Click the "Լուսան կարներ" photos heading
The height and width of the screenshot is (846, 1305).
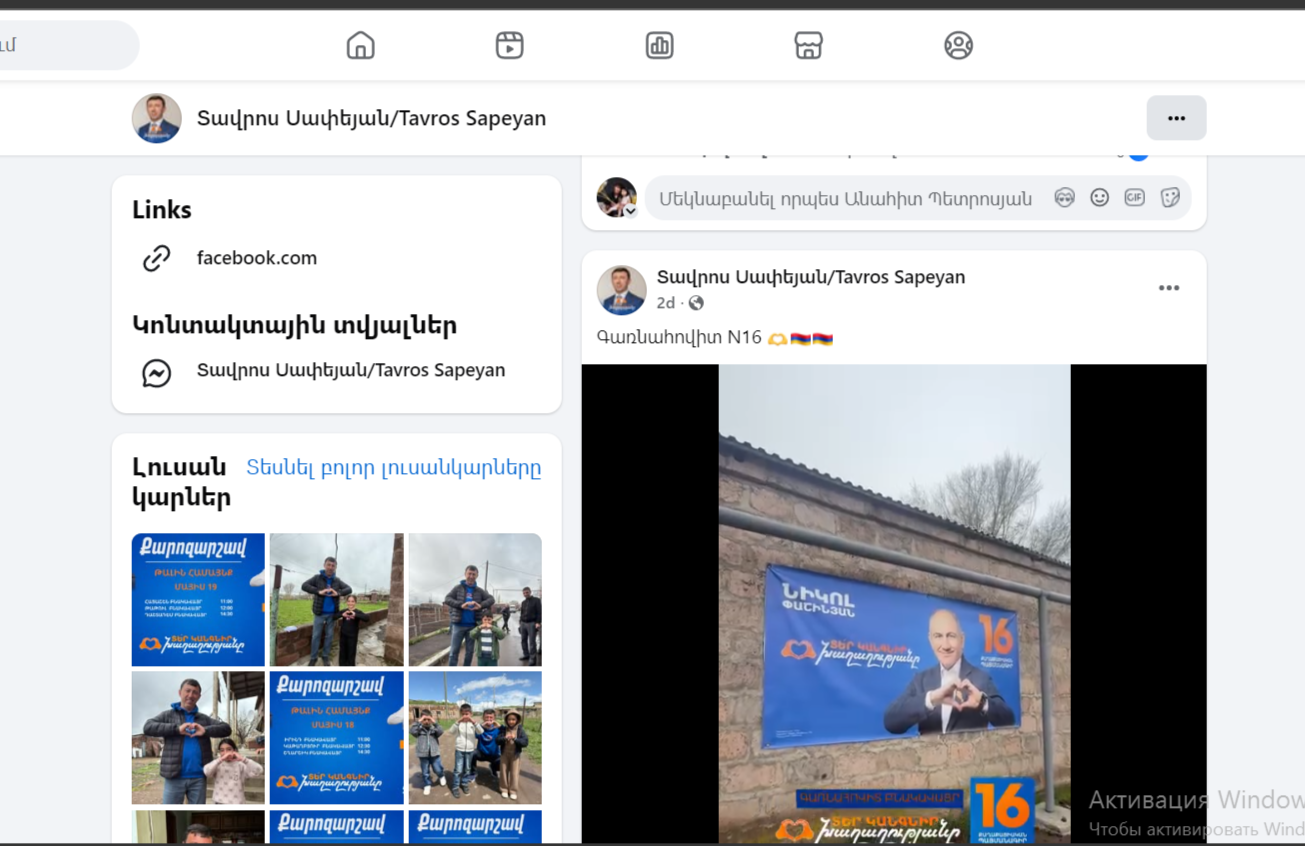[x=181, y=482]
